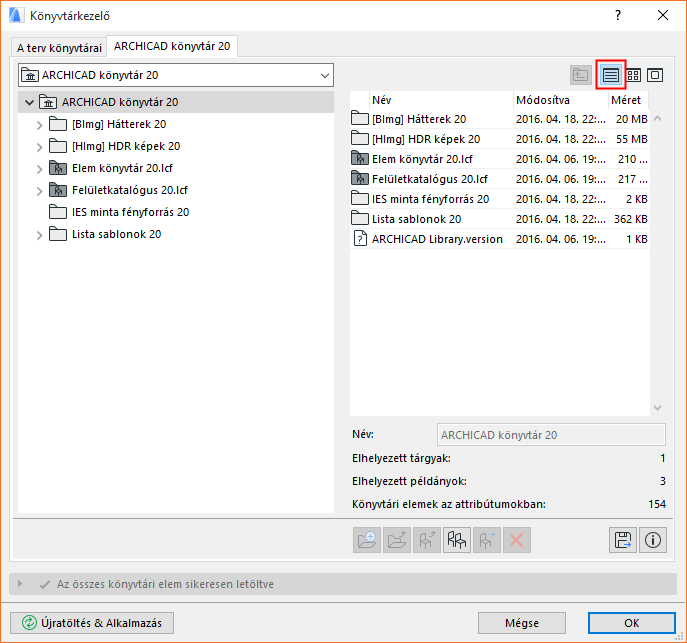The height and width of the screenshot is (643, 687).
Task: Switch to A terv könyvtárai tab
Action: point(59,47)
